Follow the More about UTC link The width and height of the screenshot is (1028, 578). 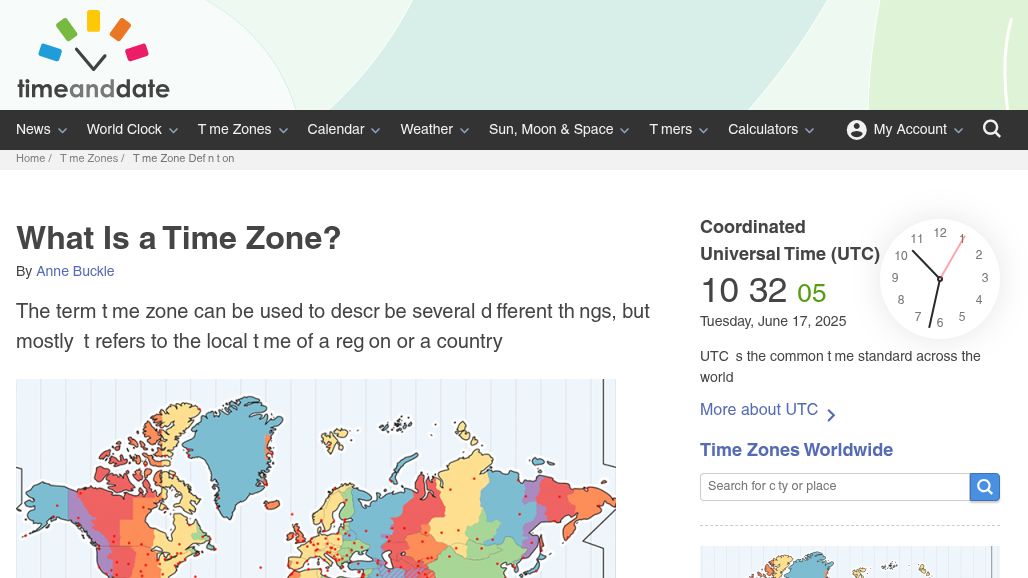[x=759, y=410]
